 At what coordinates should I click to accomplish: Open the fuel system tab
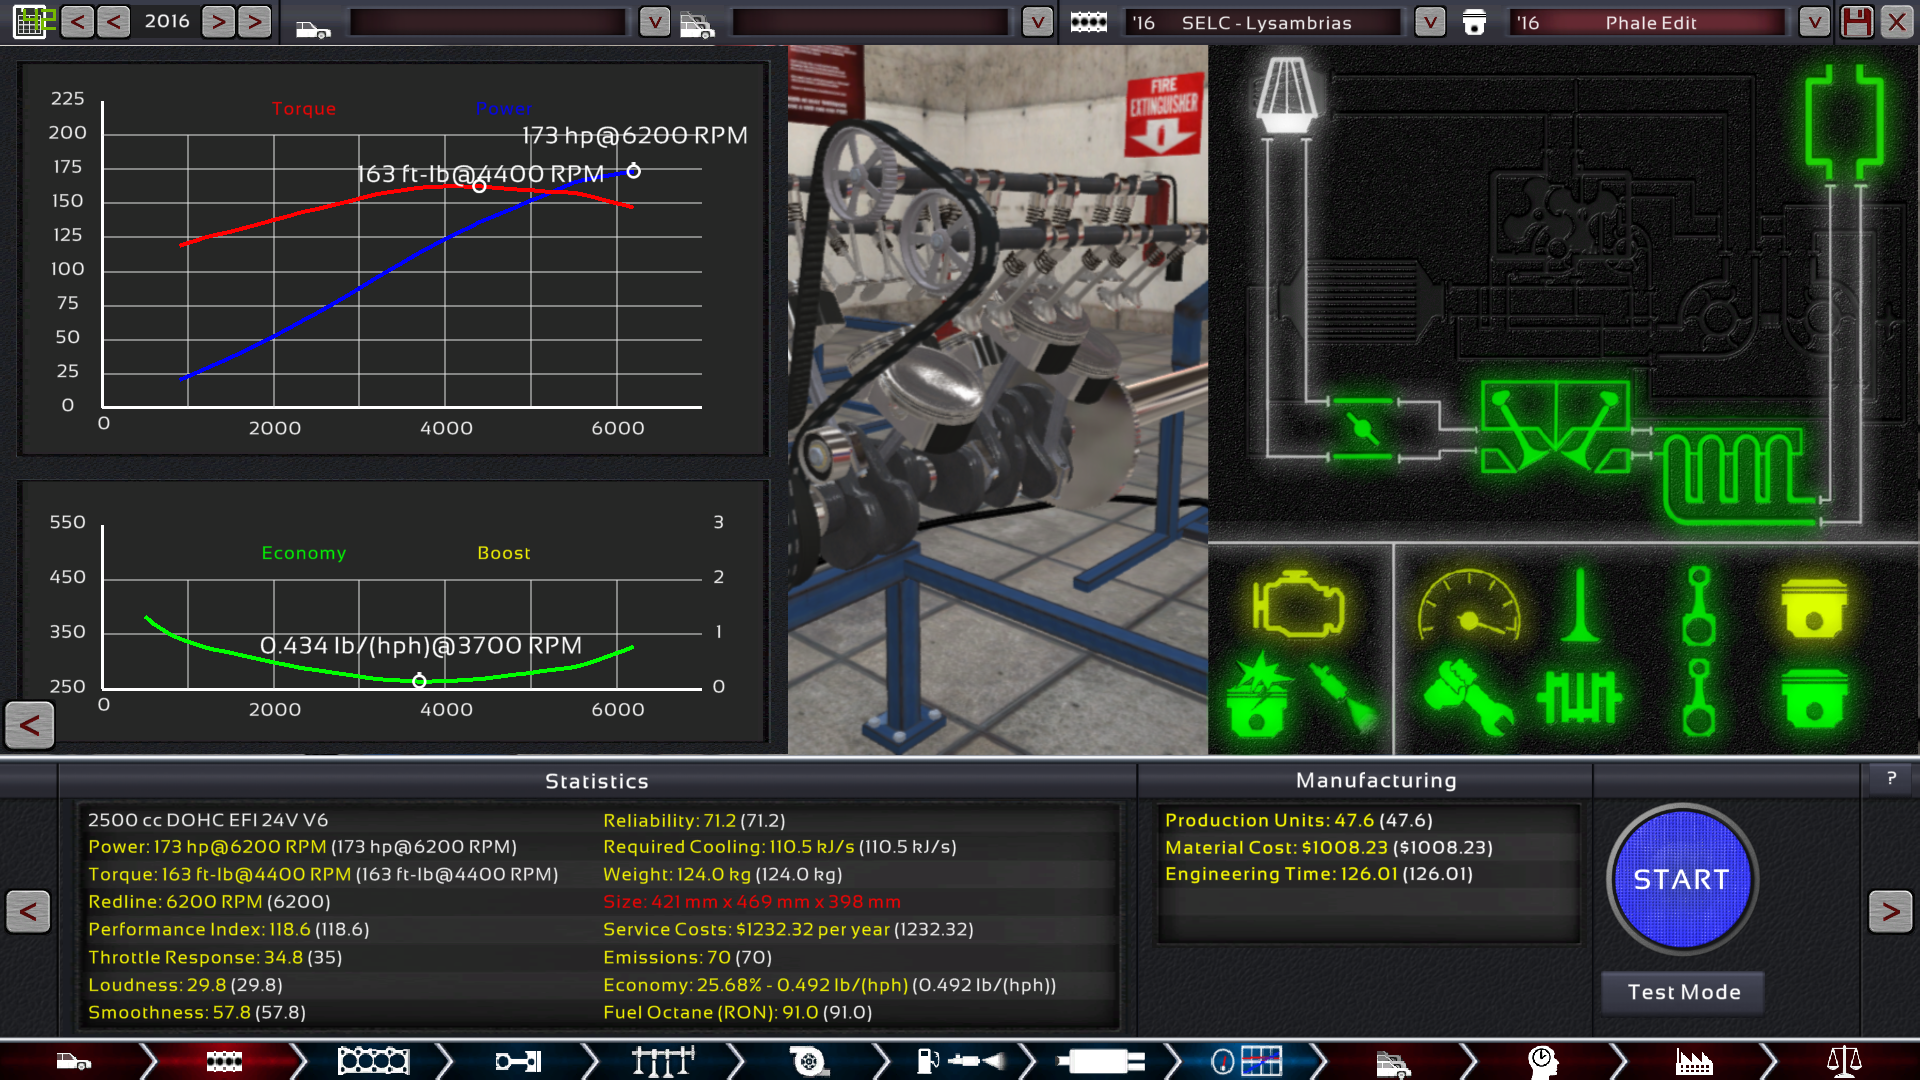click(x=960, y=1061)
